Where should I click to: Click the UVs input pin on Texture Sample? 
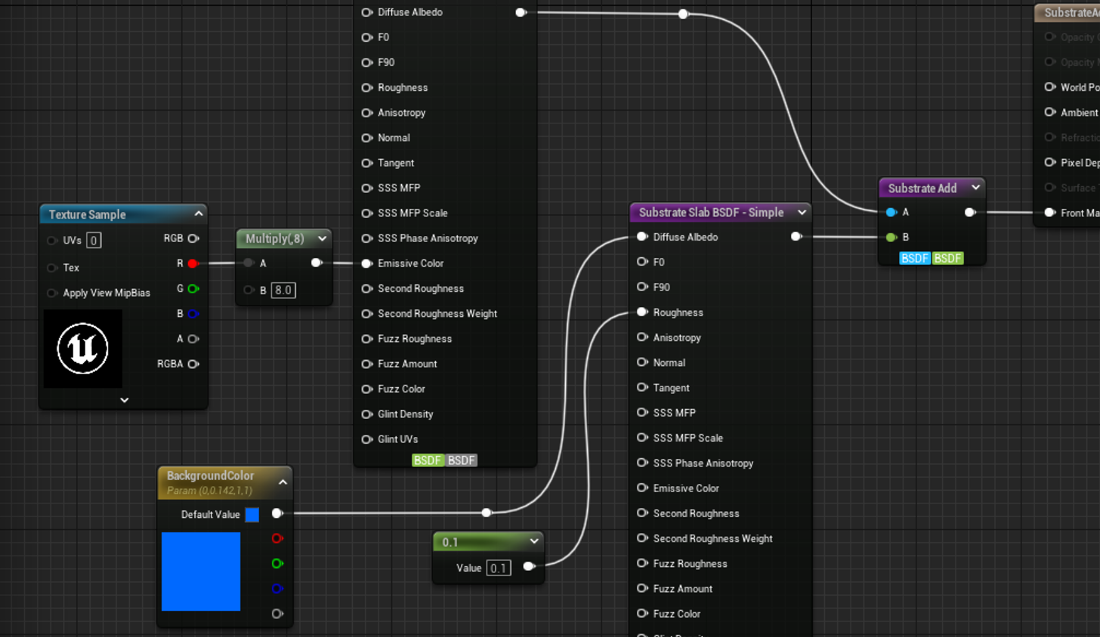click(x=51, y=241)
